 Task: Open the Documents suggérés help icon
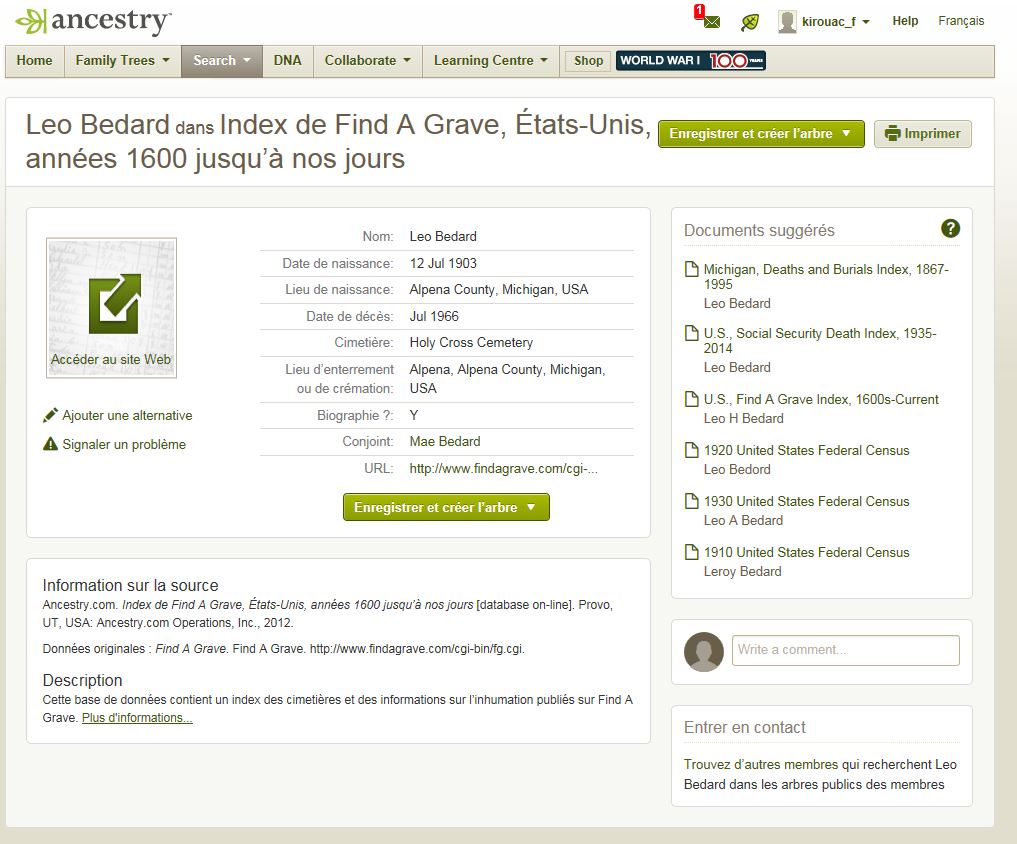click(x=950, y=228)
